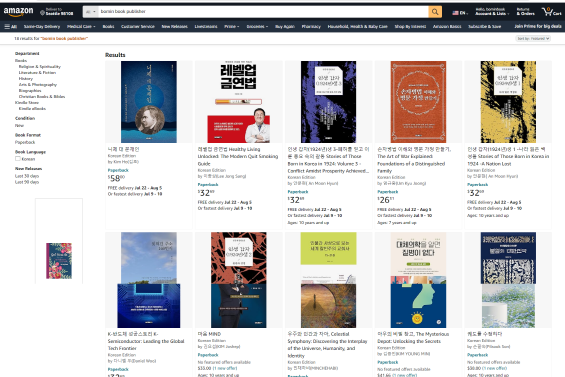565x377 pixels.
Task: Open Books in the nav bar
Action: tap(108, 26)
